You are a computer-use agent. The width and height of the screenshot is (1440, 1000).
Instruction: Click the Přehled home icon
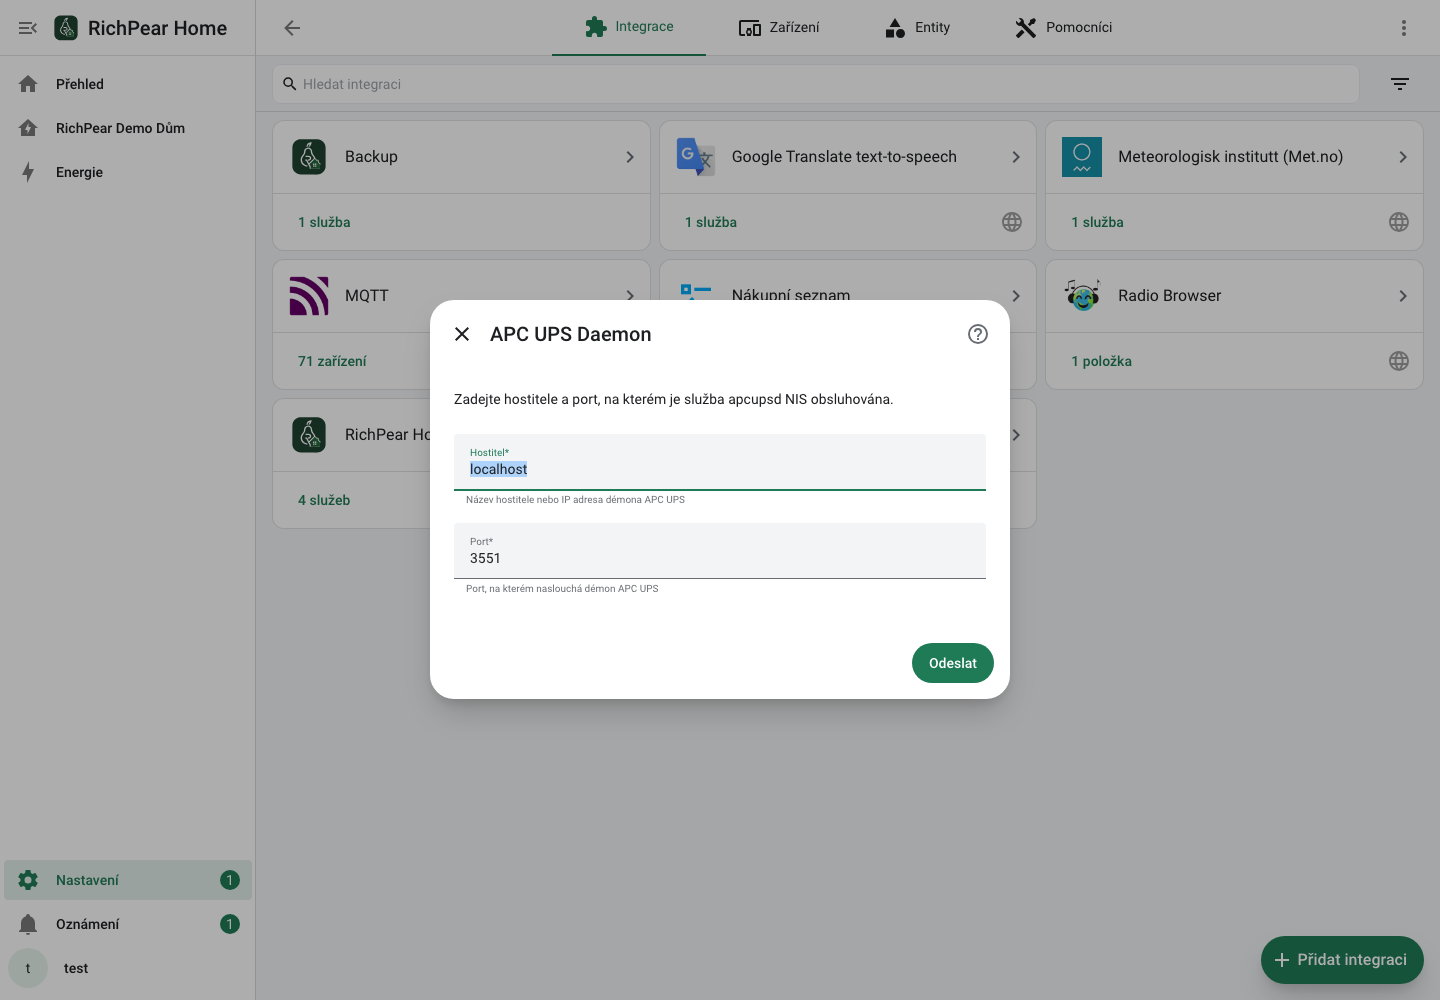pyautogui.click(x=28, y=84)
